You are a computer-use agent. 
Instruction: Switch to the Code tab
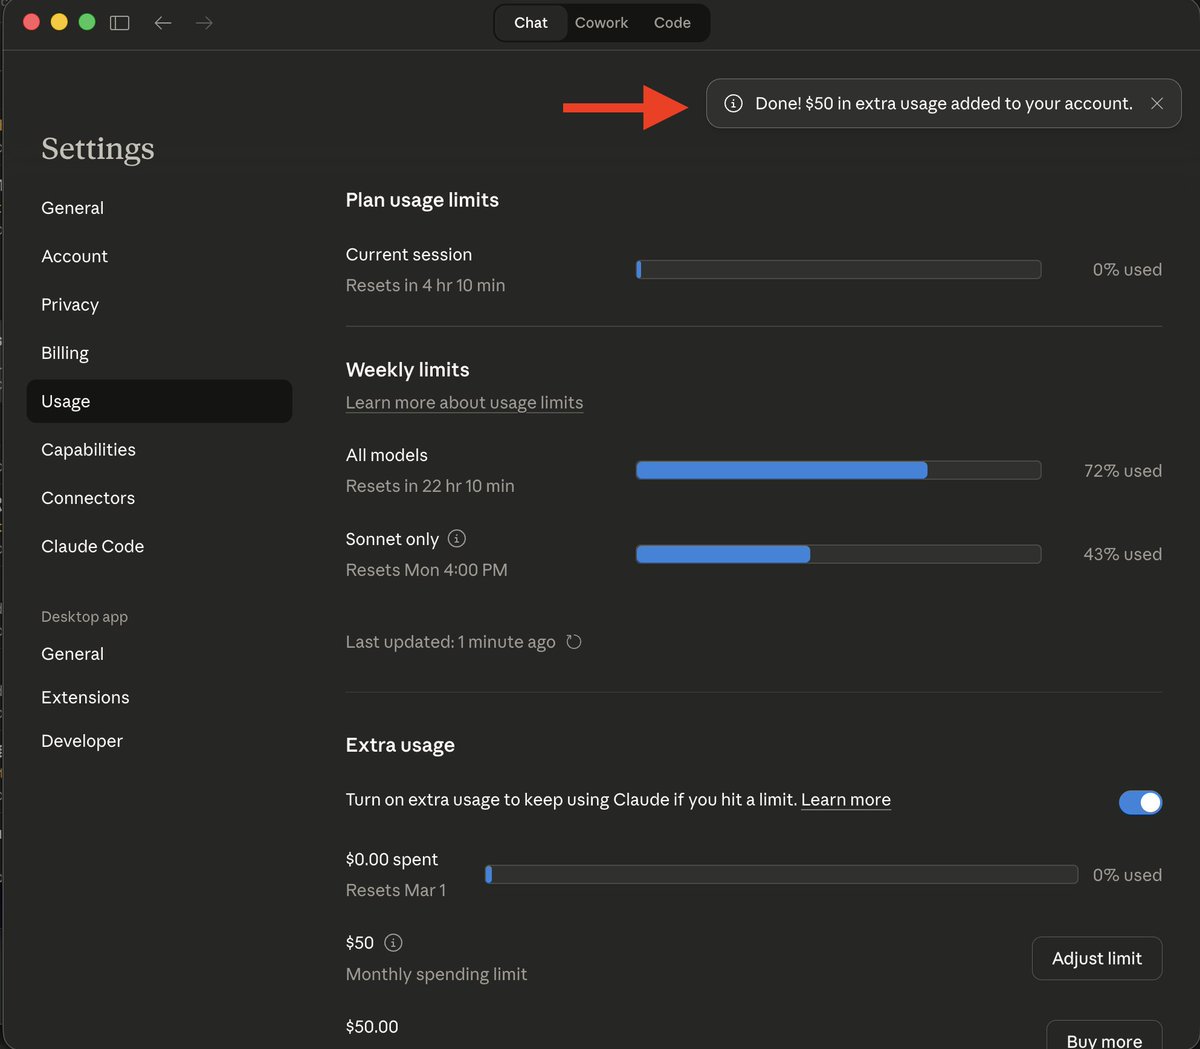click(x=672, y=22)
